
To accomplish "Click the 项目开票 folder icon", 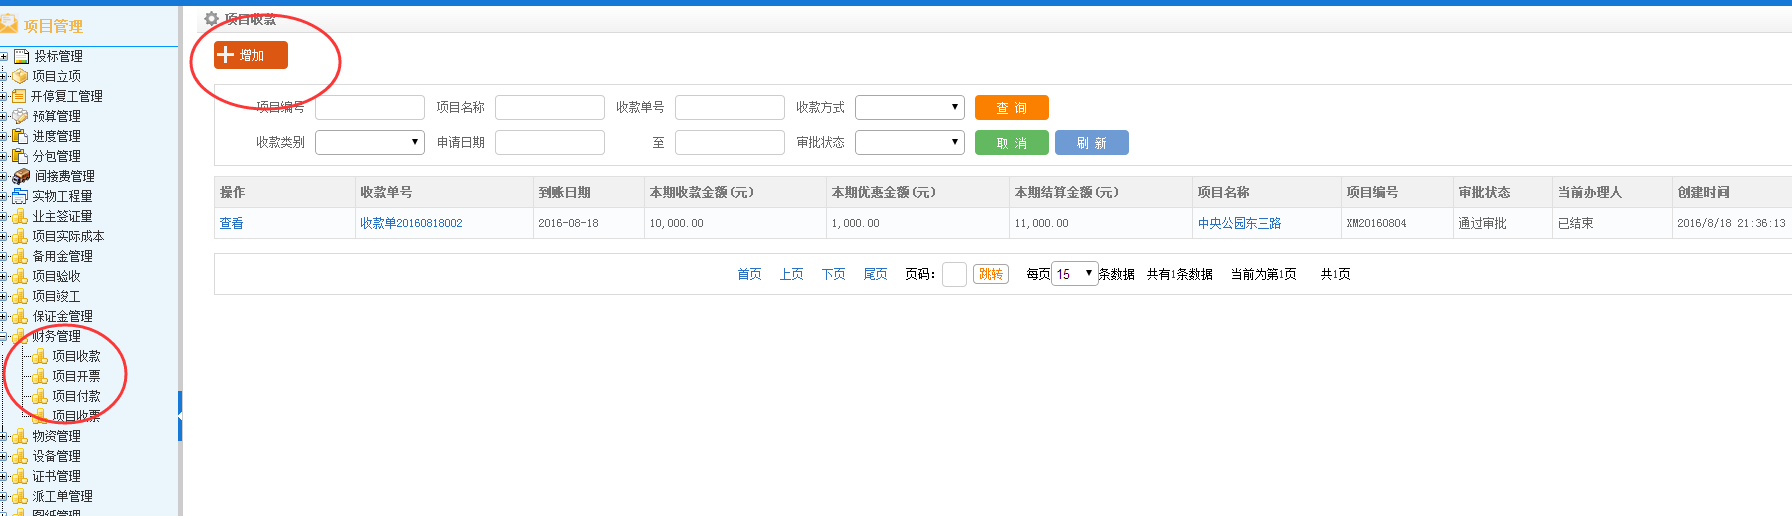I will coord(40,376).
